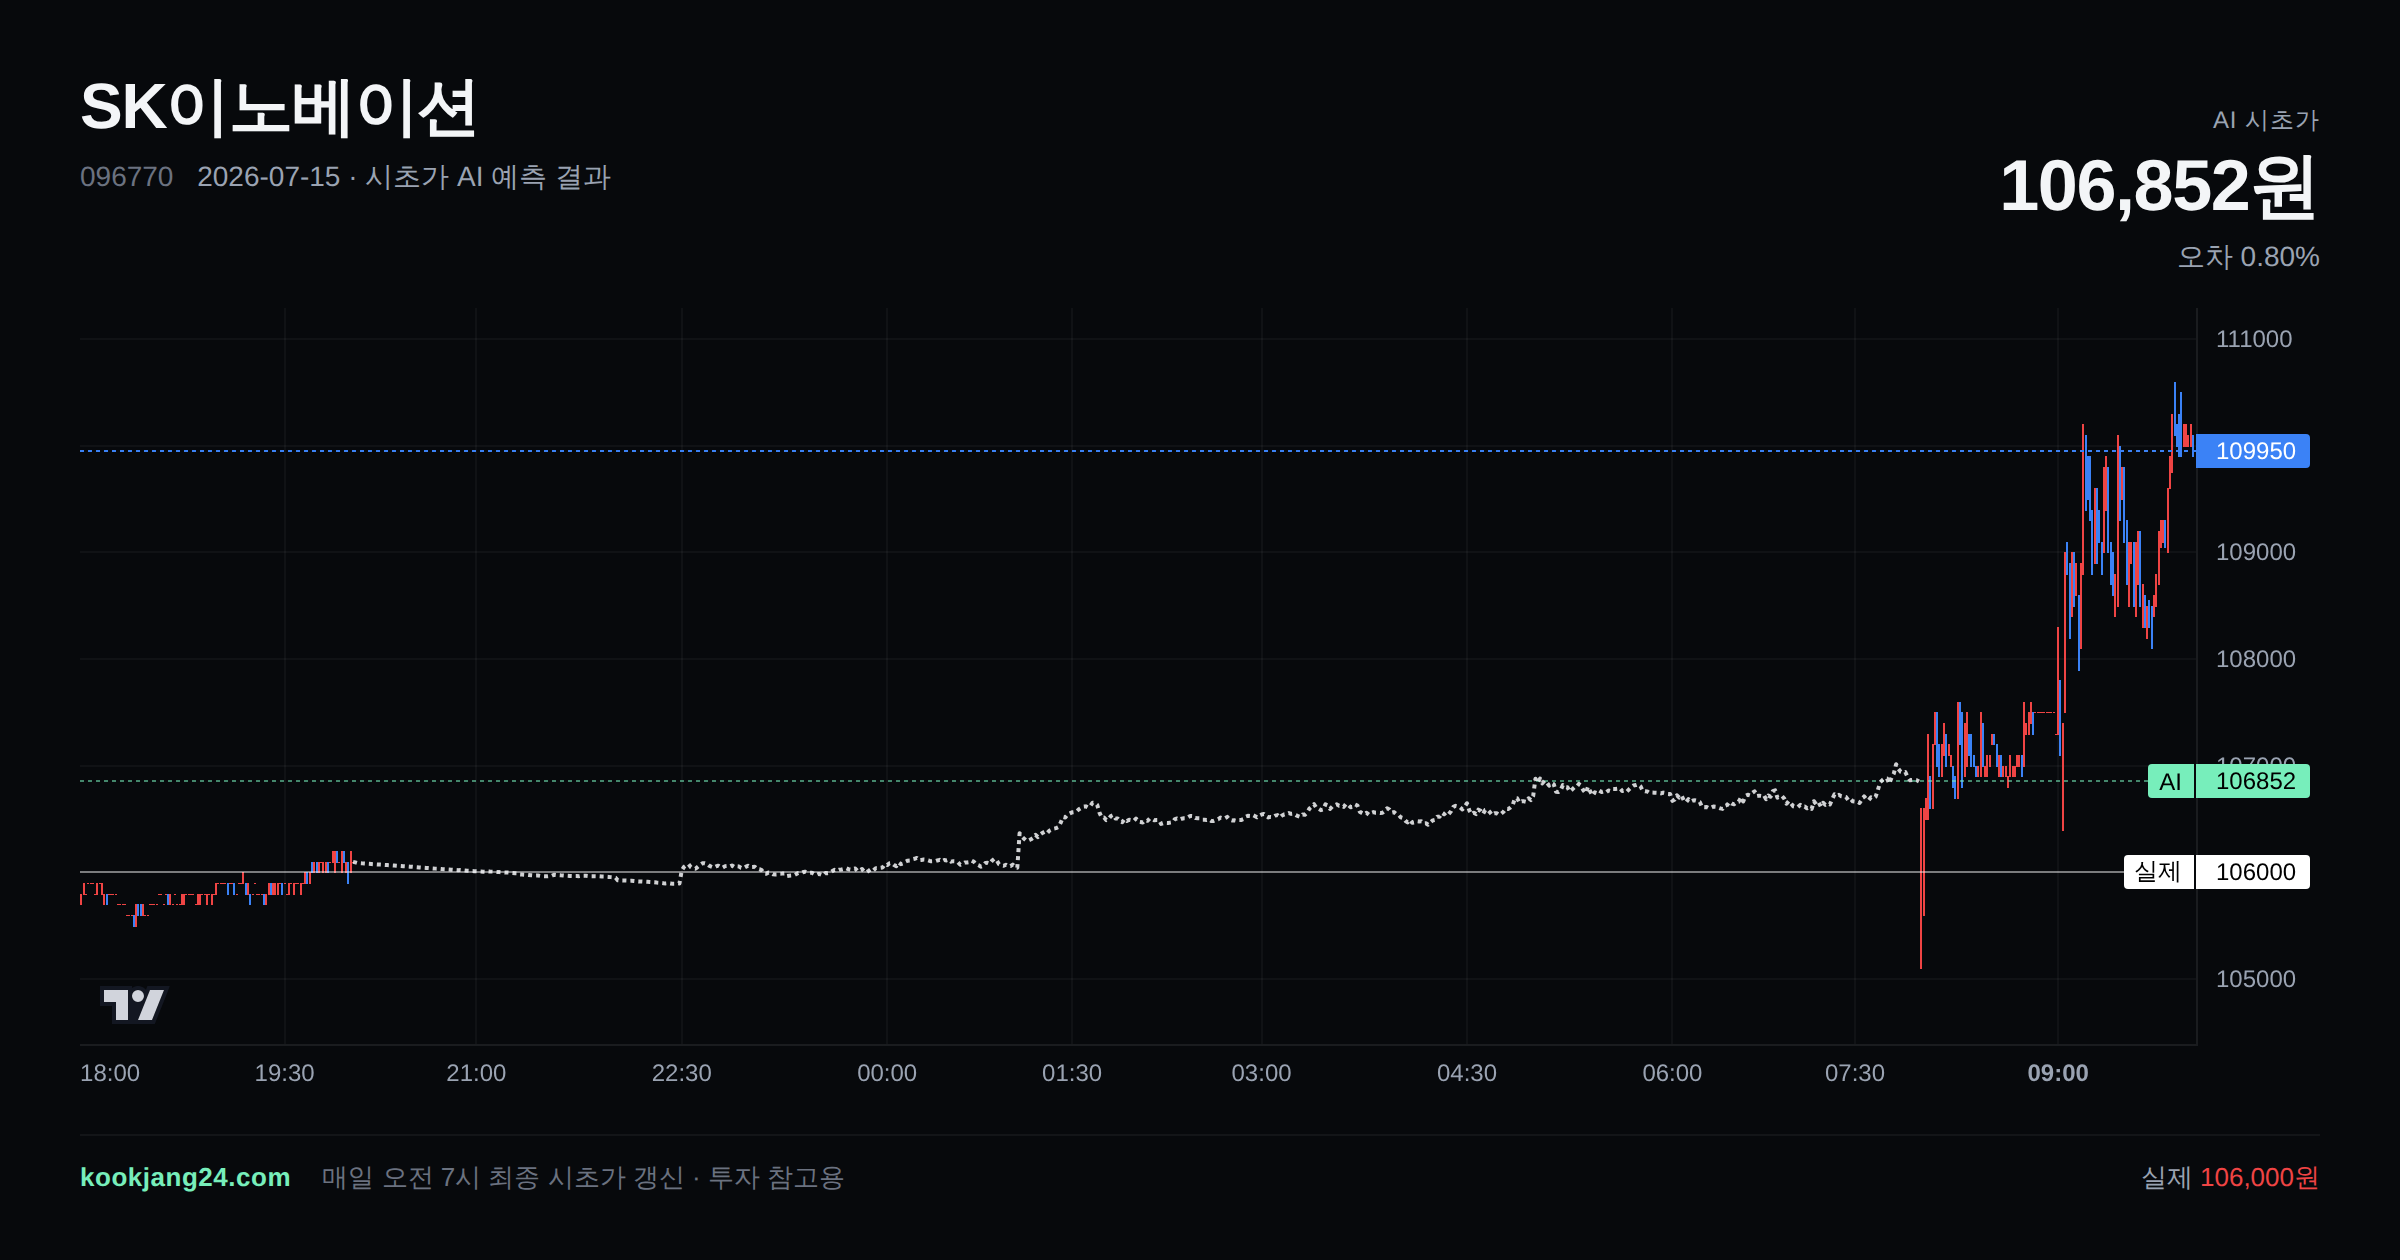Click the TradingView logo icon
2400x1260 pixels.
(x=133, y=1004)
